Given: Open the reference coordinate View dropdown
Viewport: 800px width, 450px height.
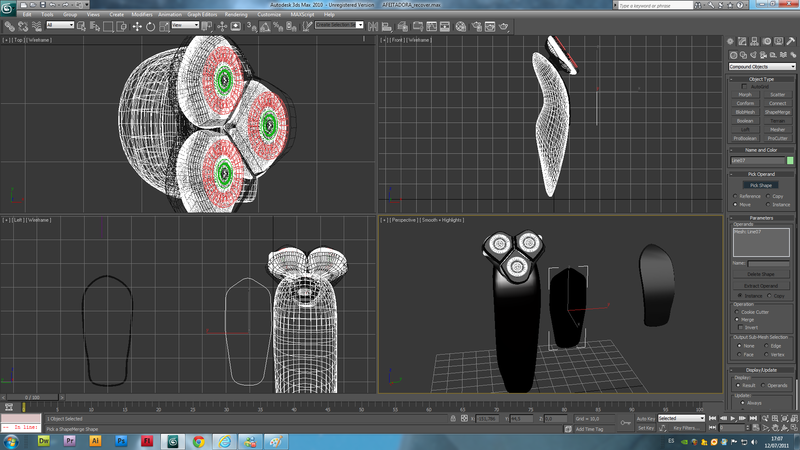Looking at the screenshot, I should pos(185,25).
